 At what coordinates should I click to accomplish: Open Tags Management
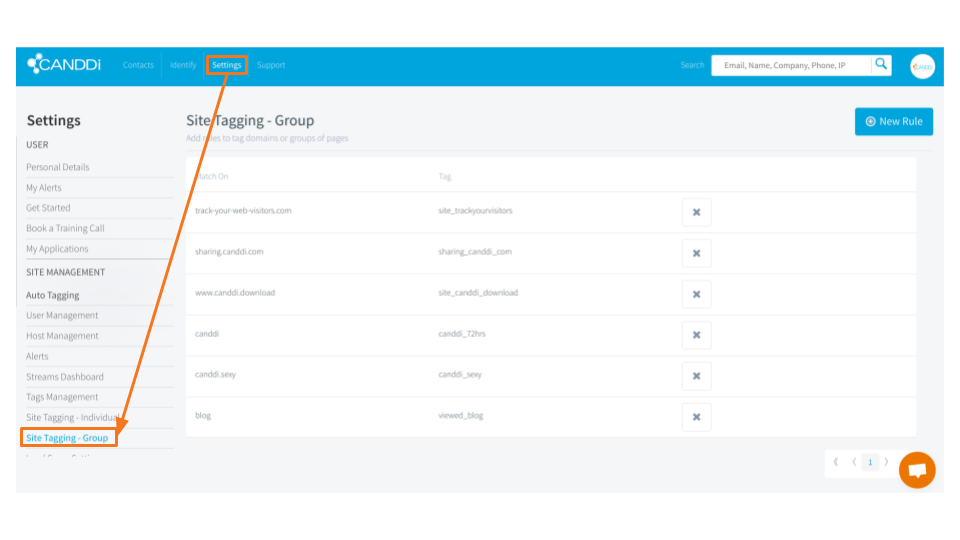coord(62,397)
